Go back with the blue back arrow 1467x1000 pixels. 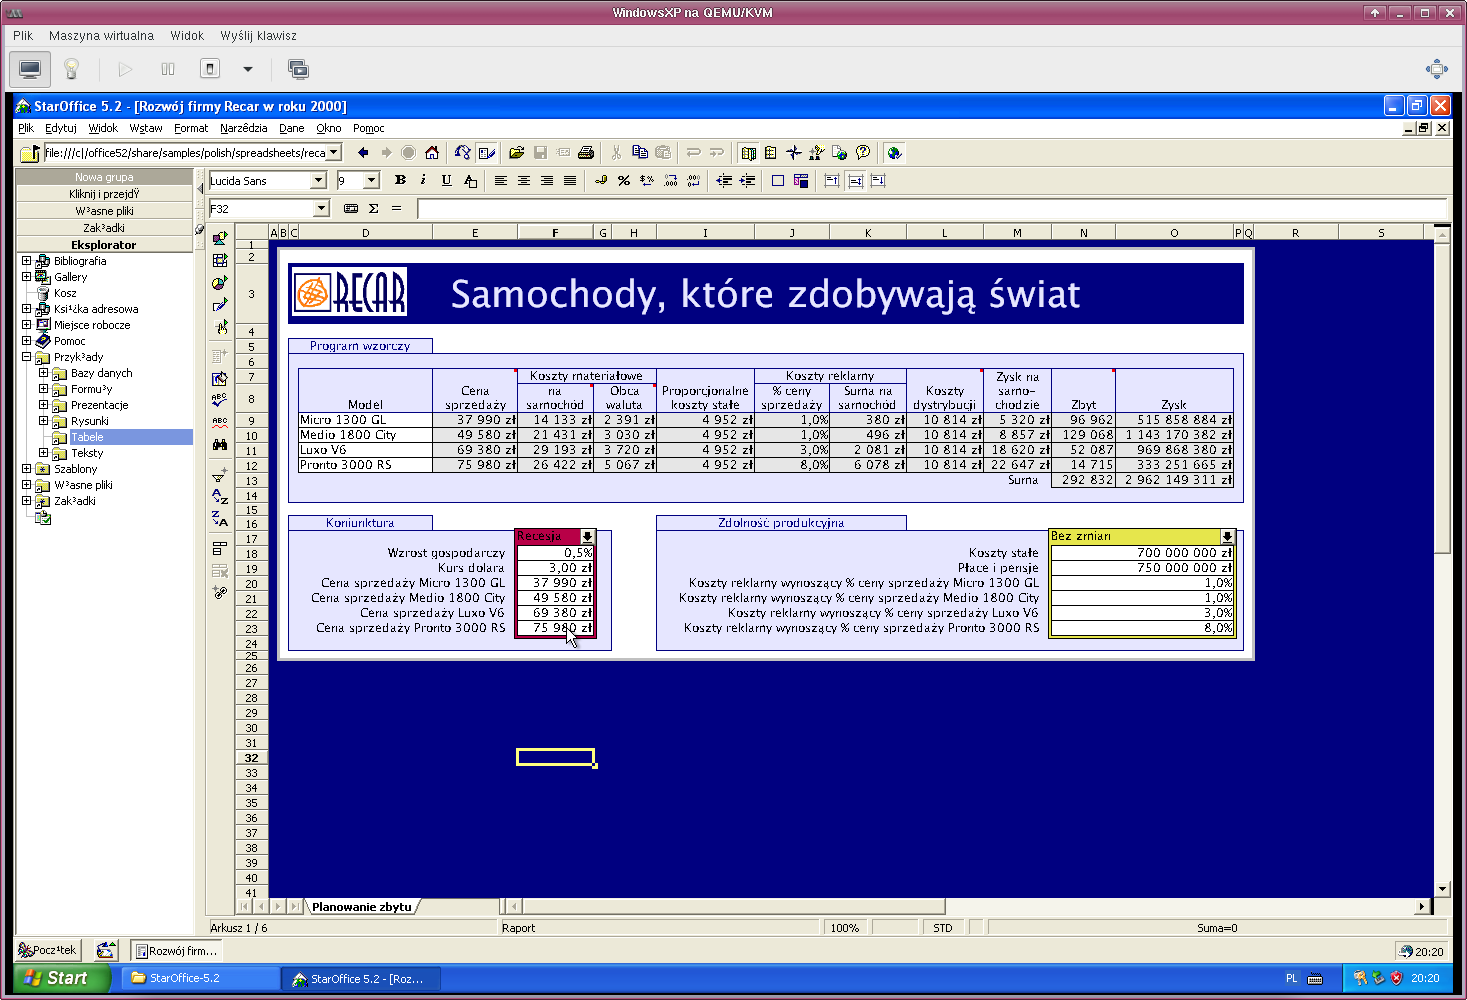(363, 153)
